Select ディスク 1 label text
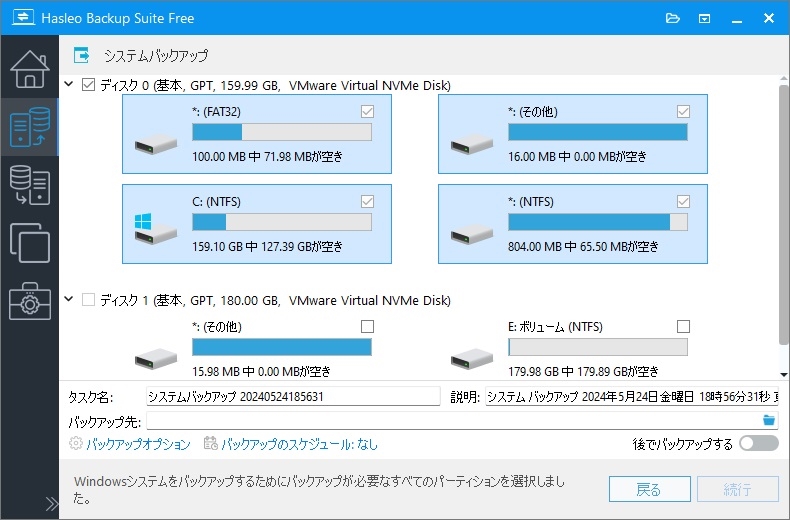This screenshot has width=790, height=520. [275, 300]
